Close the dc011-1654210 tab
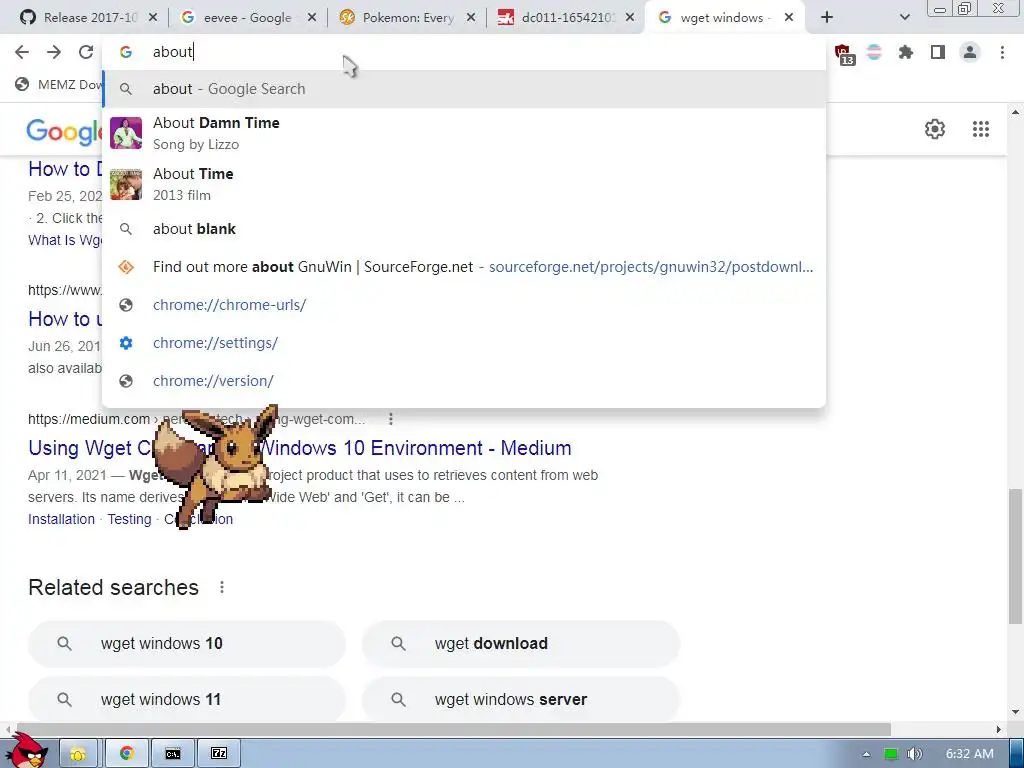 [630, 18]
